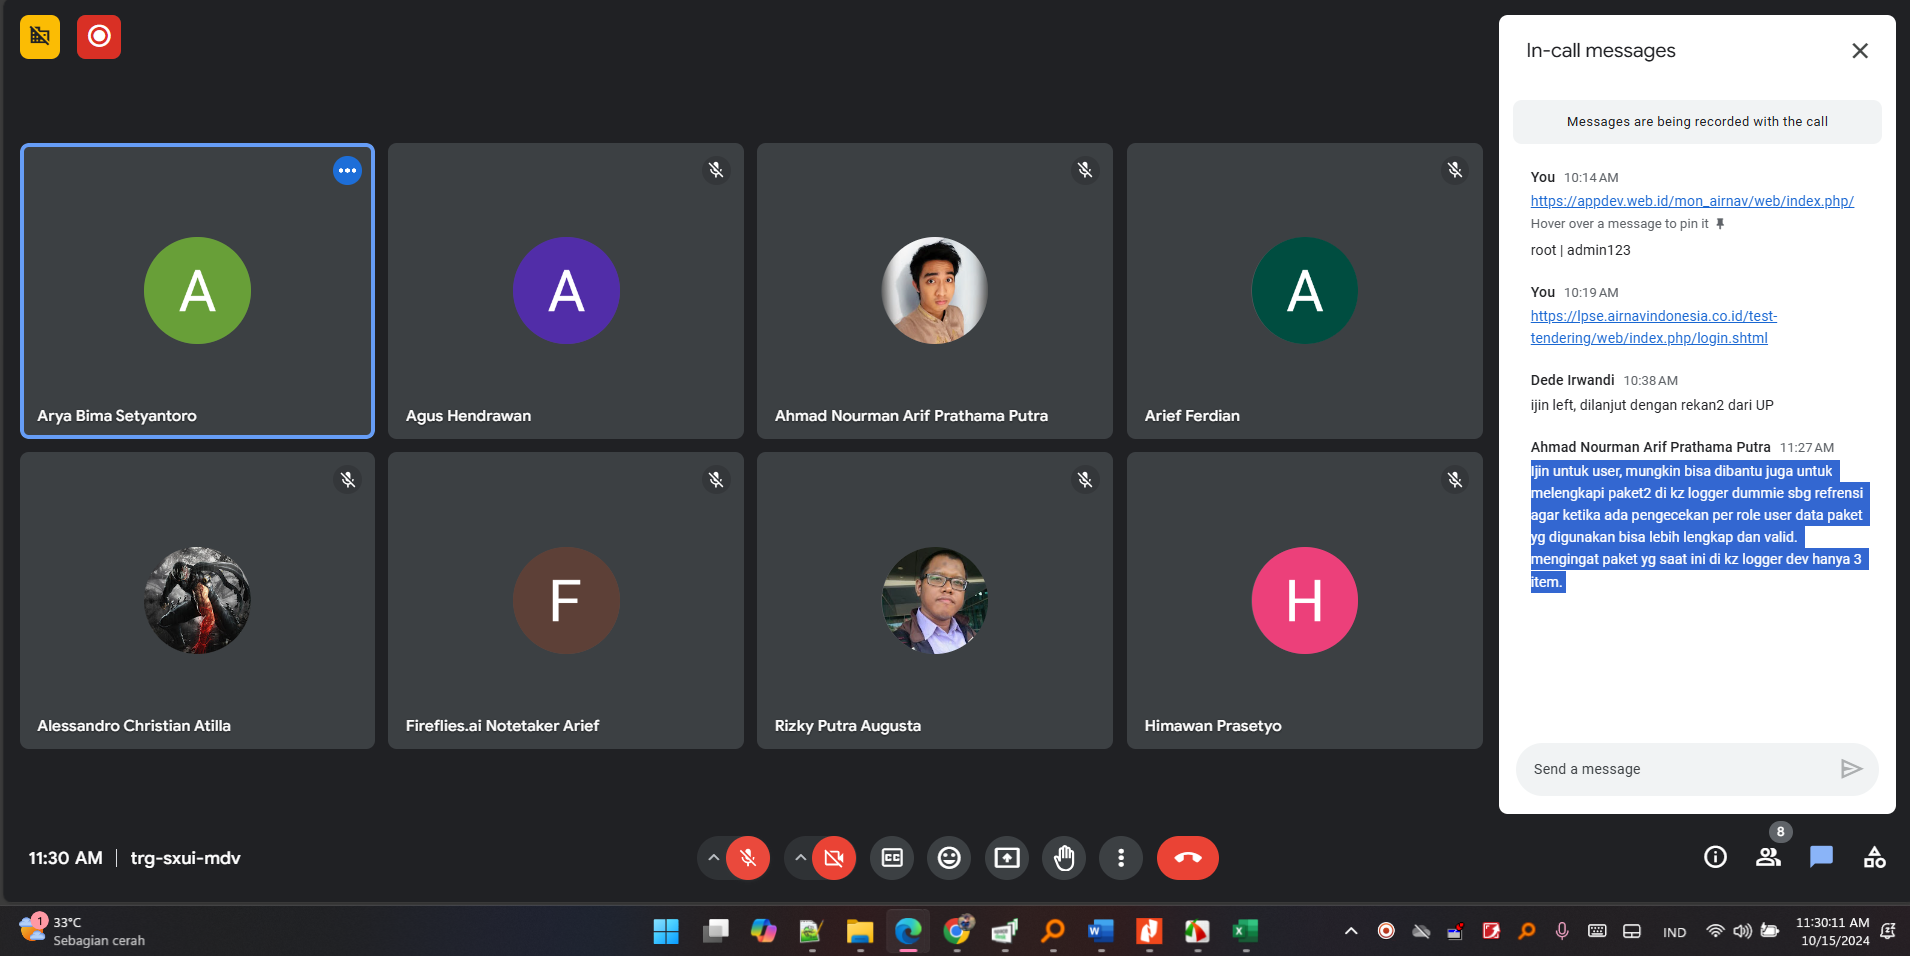Toggle the microphone mute button

748,858
